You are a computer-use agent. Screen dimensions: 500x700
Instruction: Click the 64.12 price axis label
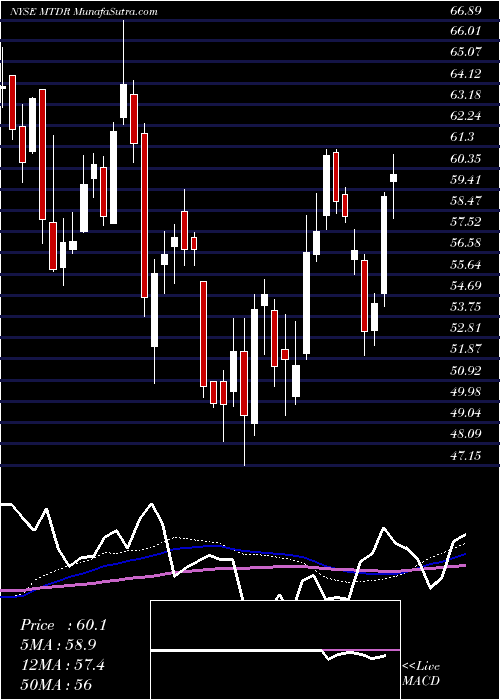[x=466, y=74]
